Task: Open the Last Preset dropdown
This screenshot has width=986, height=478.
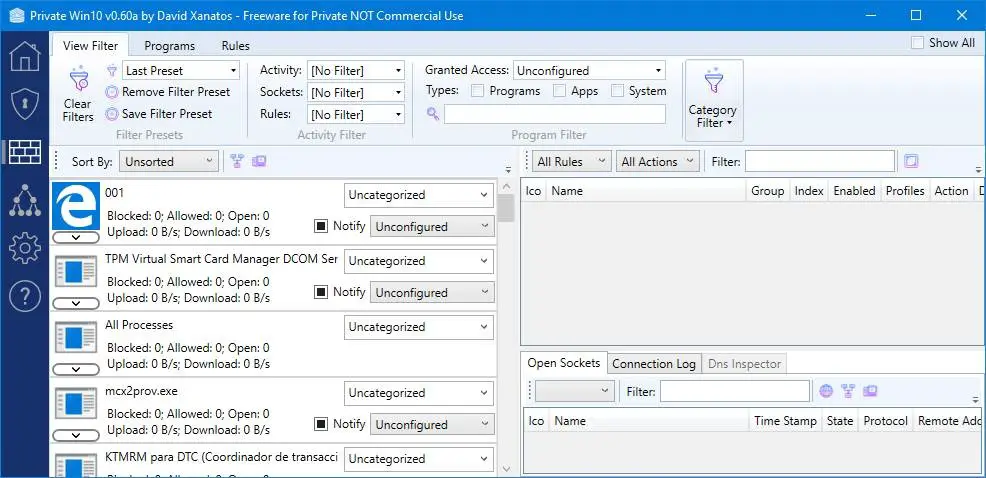Action: coord(181,70)
